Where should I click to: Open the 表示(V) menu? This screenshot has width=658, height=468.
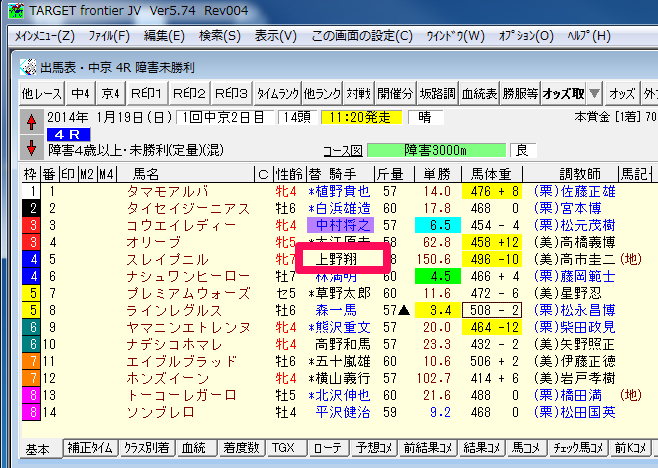tap(275, 36)
